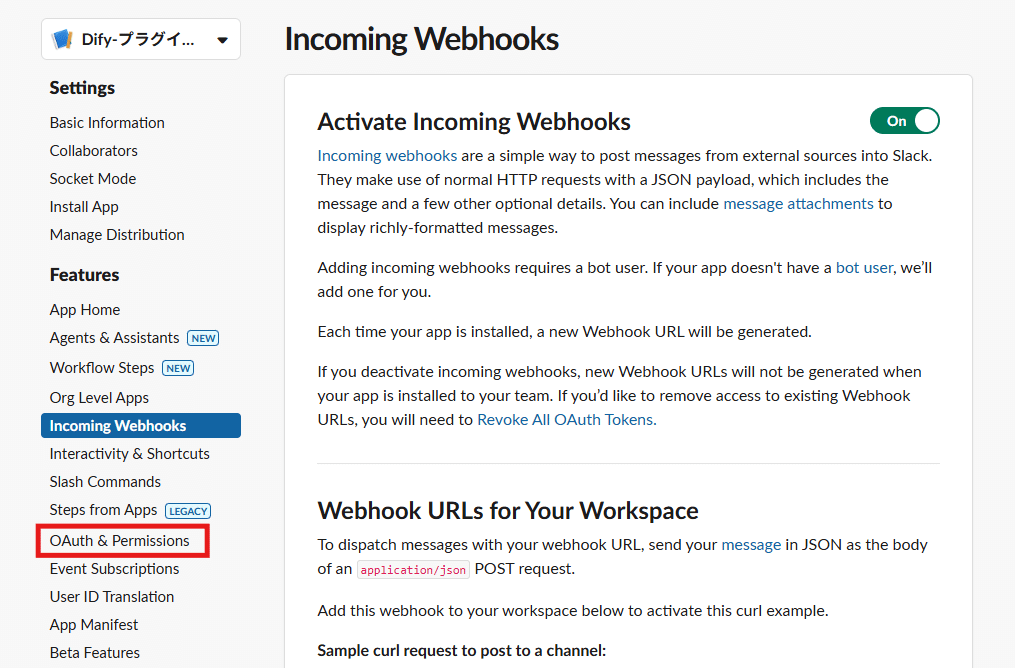
Task: Open Workflow Steps feature
Action: click(x=102, y=368)
